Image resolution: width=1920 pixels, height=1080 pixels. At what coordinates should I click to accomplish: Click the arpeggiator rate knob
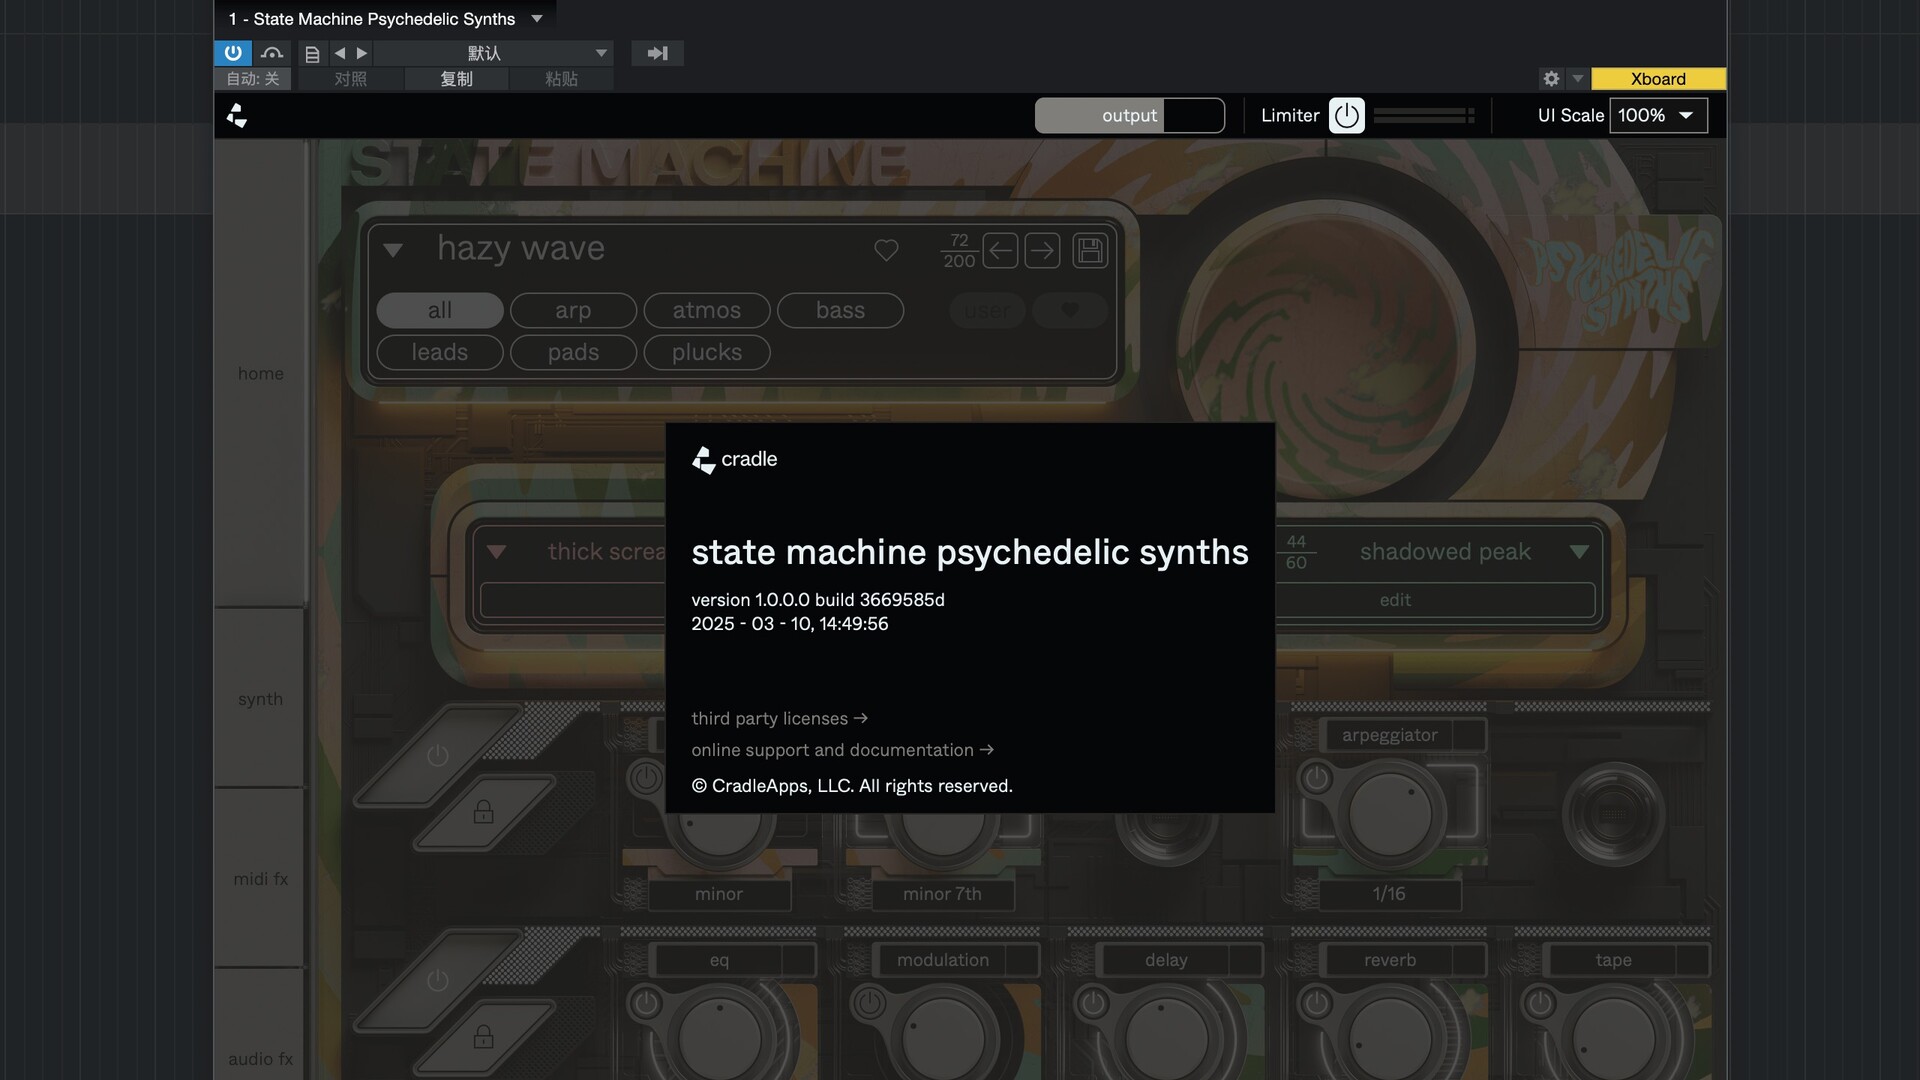(1390, 815)
